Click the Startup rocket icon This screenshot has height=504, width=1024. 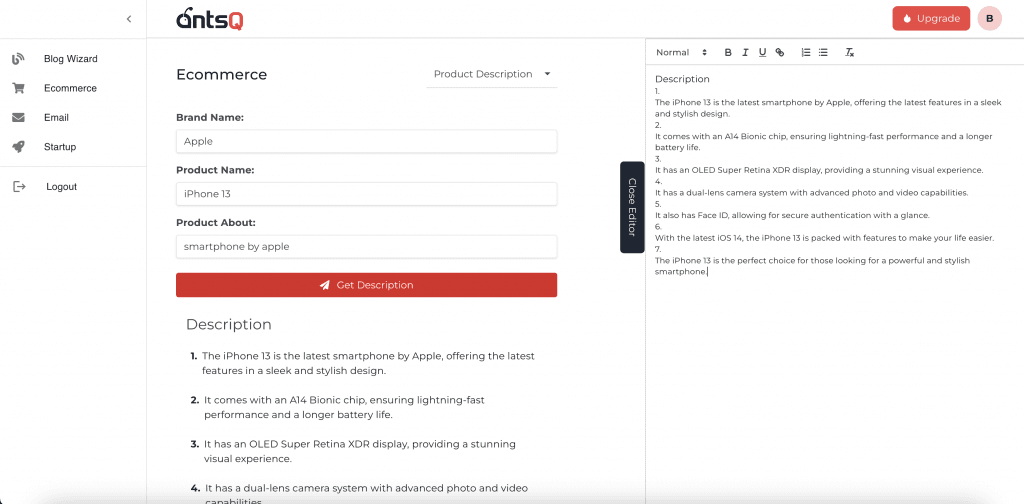(x=18, y=147)
